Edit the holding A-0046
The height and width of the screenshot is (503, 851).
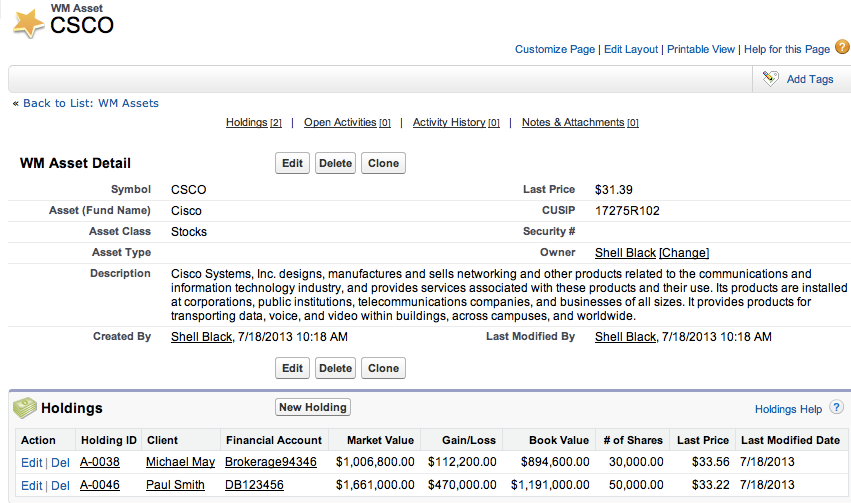coord(31,486)
